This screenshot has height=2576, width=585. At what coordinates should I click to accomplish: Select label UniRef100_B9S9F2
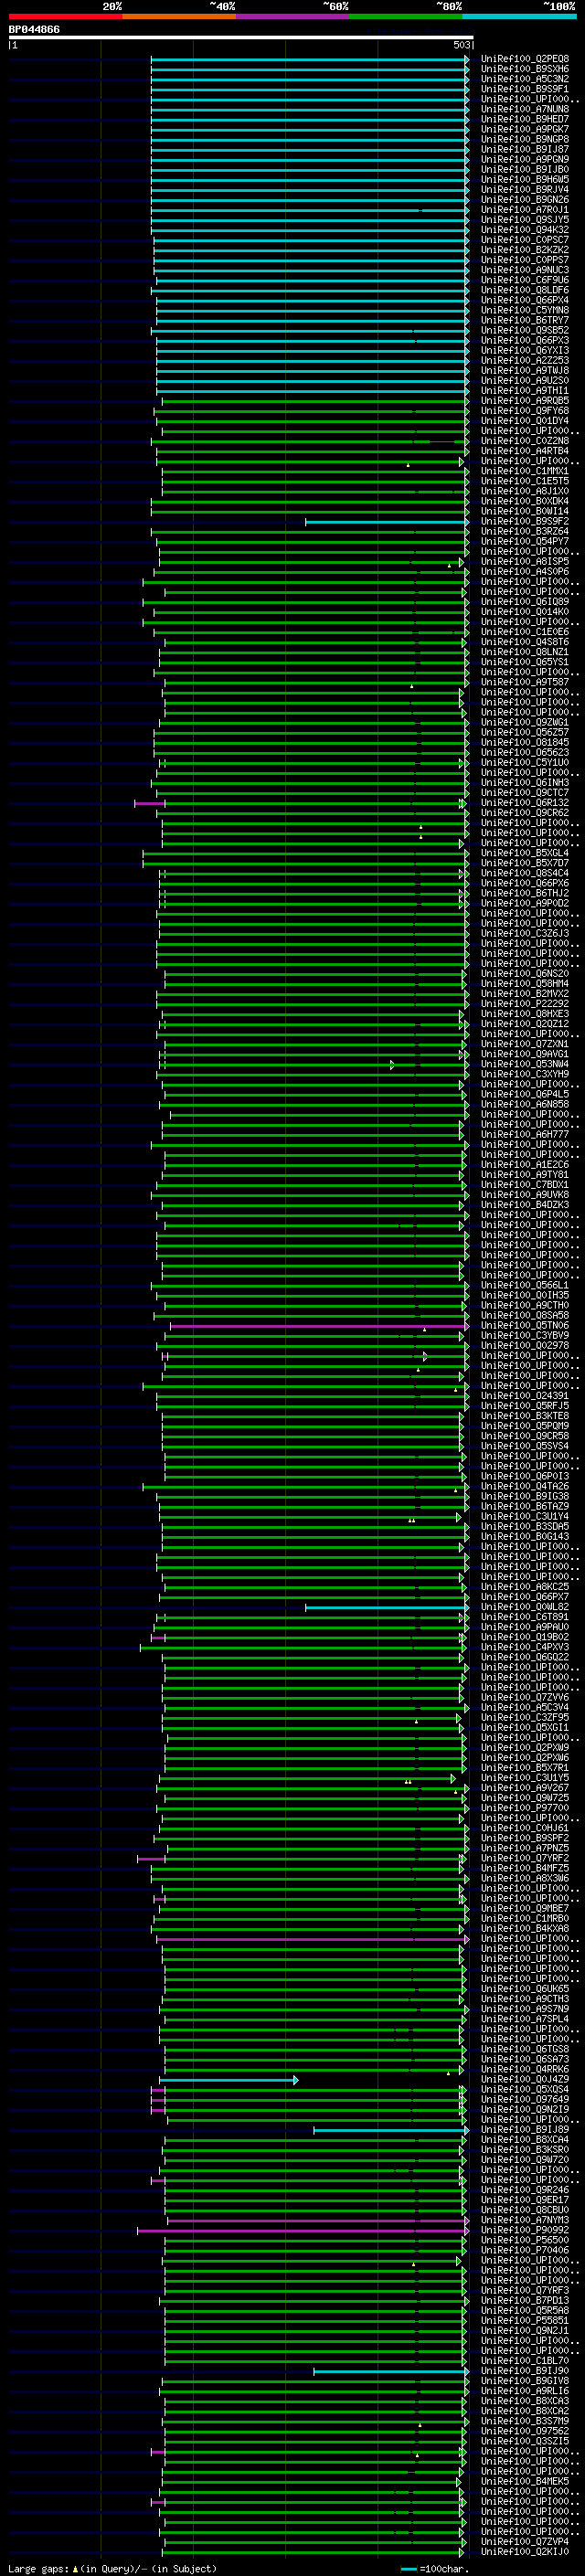pos(525,522)
